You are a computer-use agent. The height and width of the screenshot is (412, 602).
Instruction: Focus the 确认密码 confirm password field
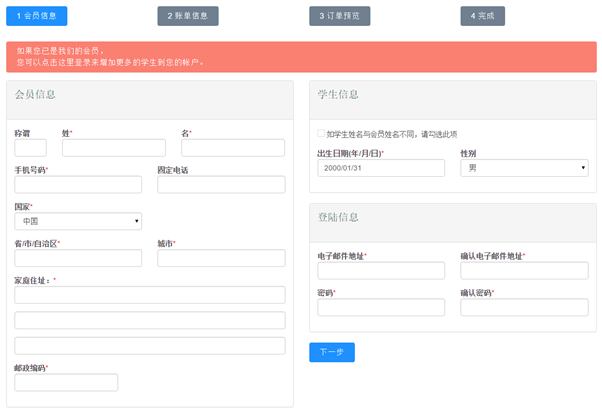pyautogui.click(x=523, y=308)
